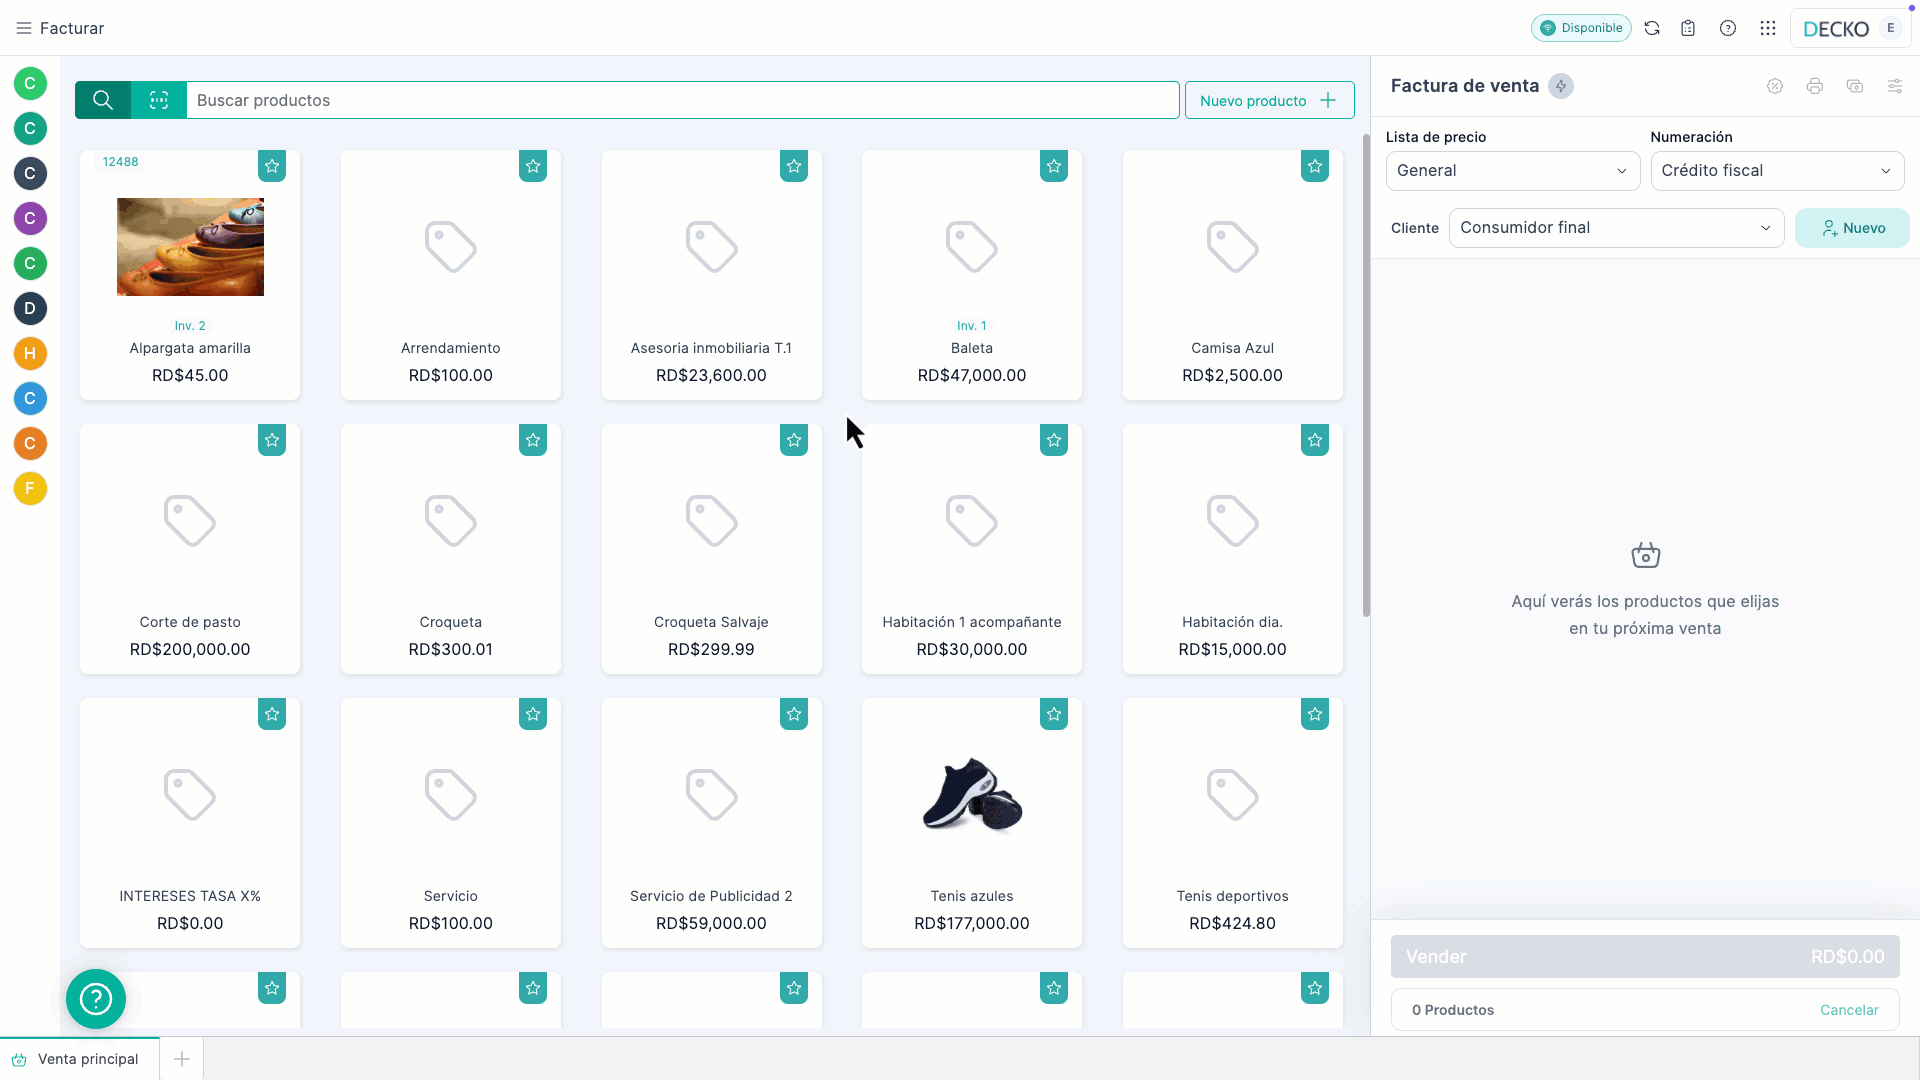Click the refresh sync icon in header

[x=1652, y=28]
